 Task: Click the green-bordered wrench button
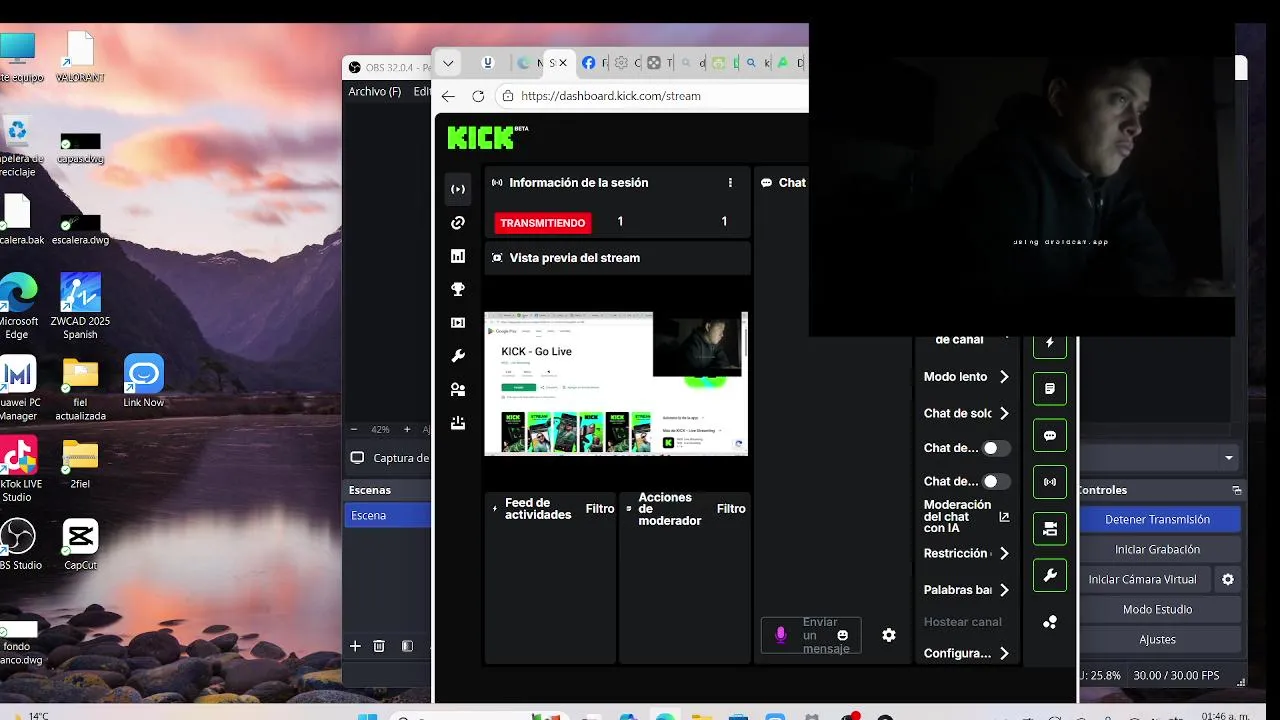coord(1050,575)
